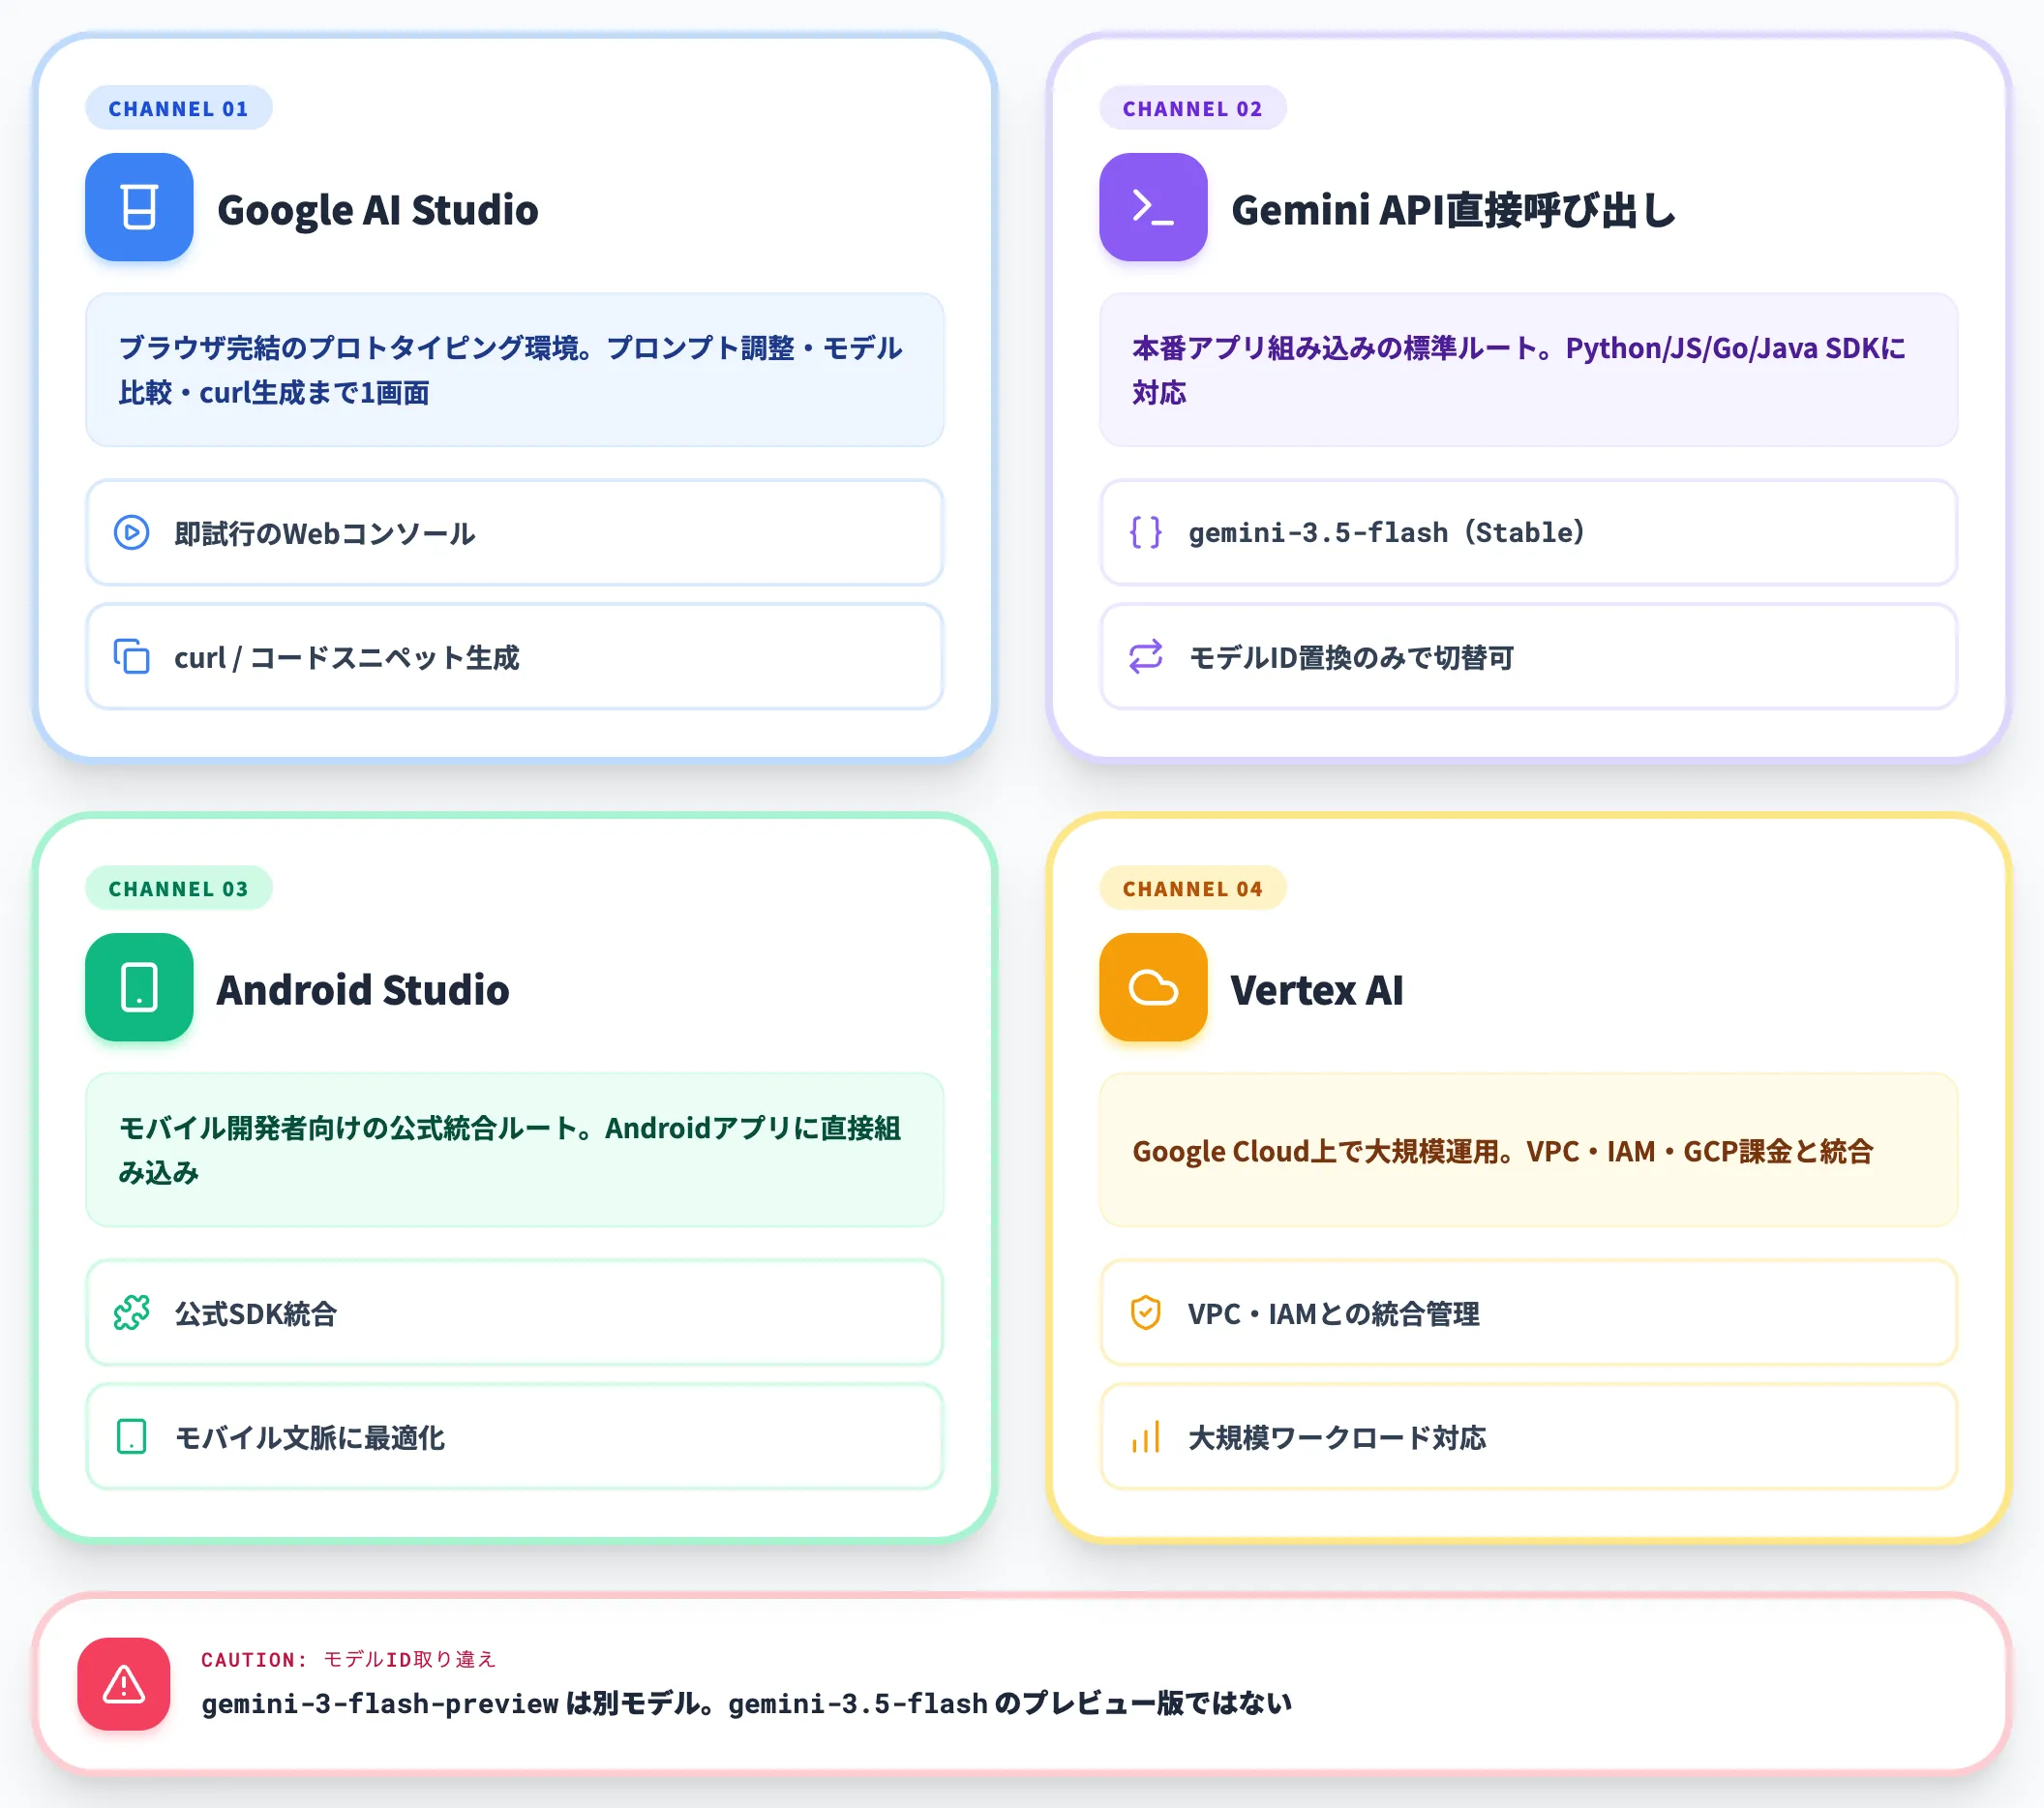2044x1808 pixels.
Task: Click the green Android Studio phone icon
Action: pos(139,987)
